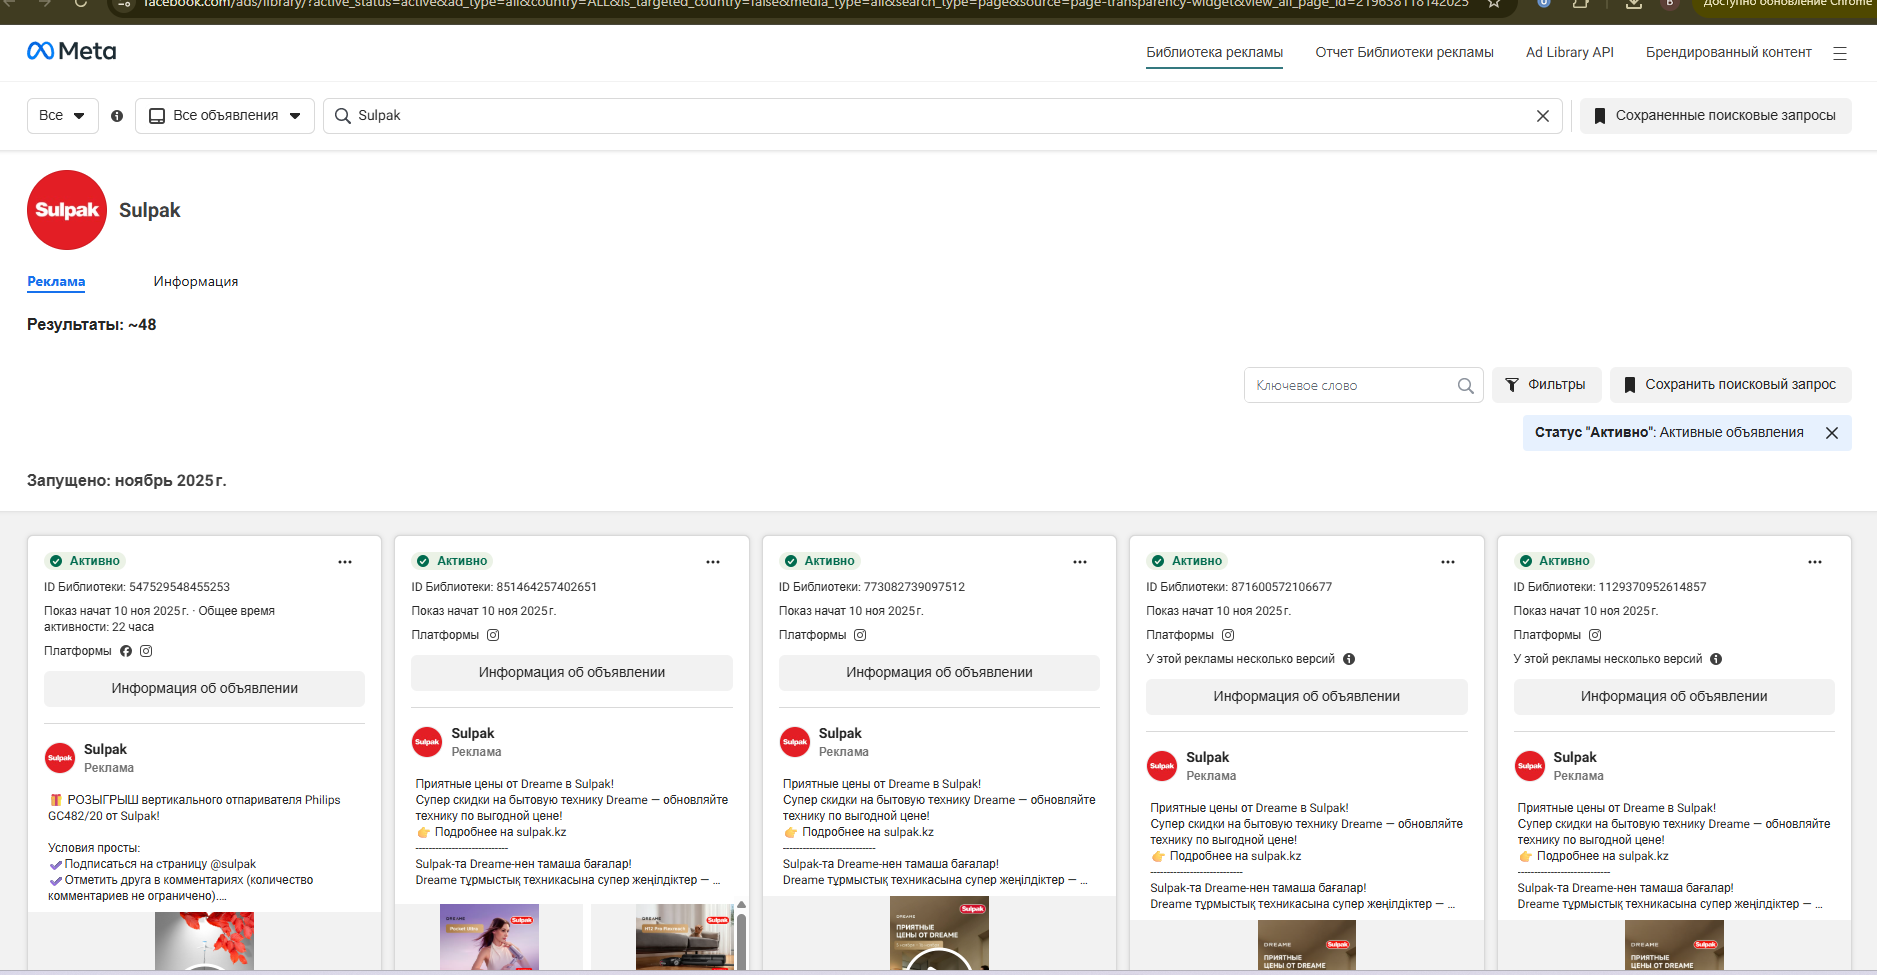
Task: Click the info icon beside the "Все" dropdown
Action: (x=117, y=116)
